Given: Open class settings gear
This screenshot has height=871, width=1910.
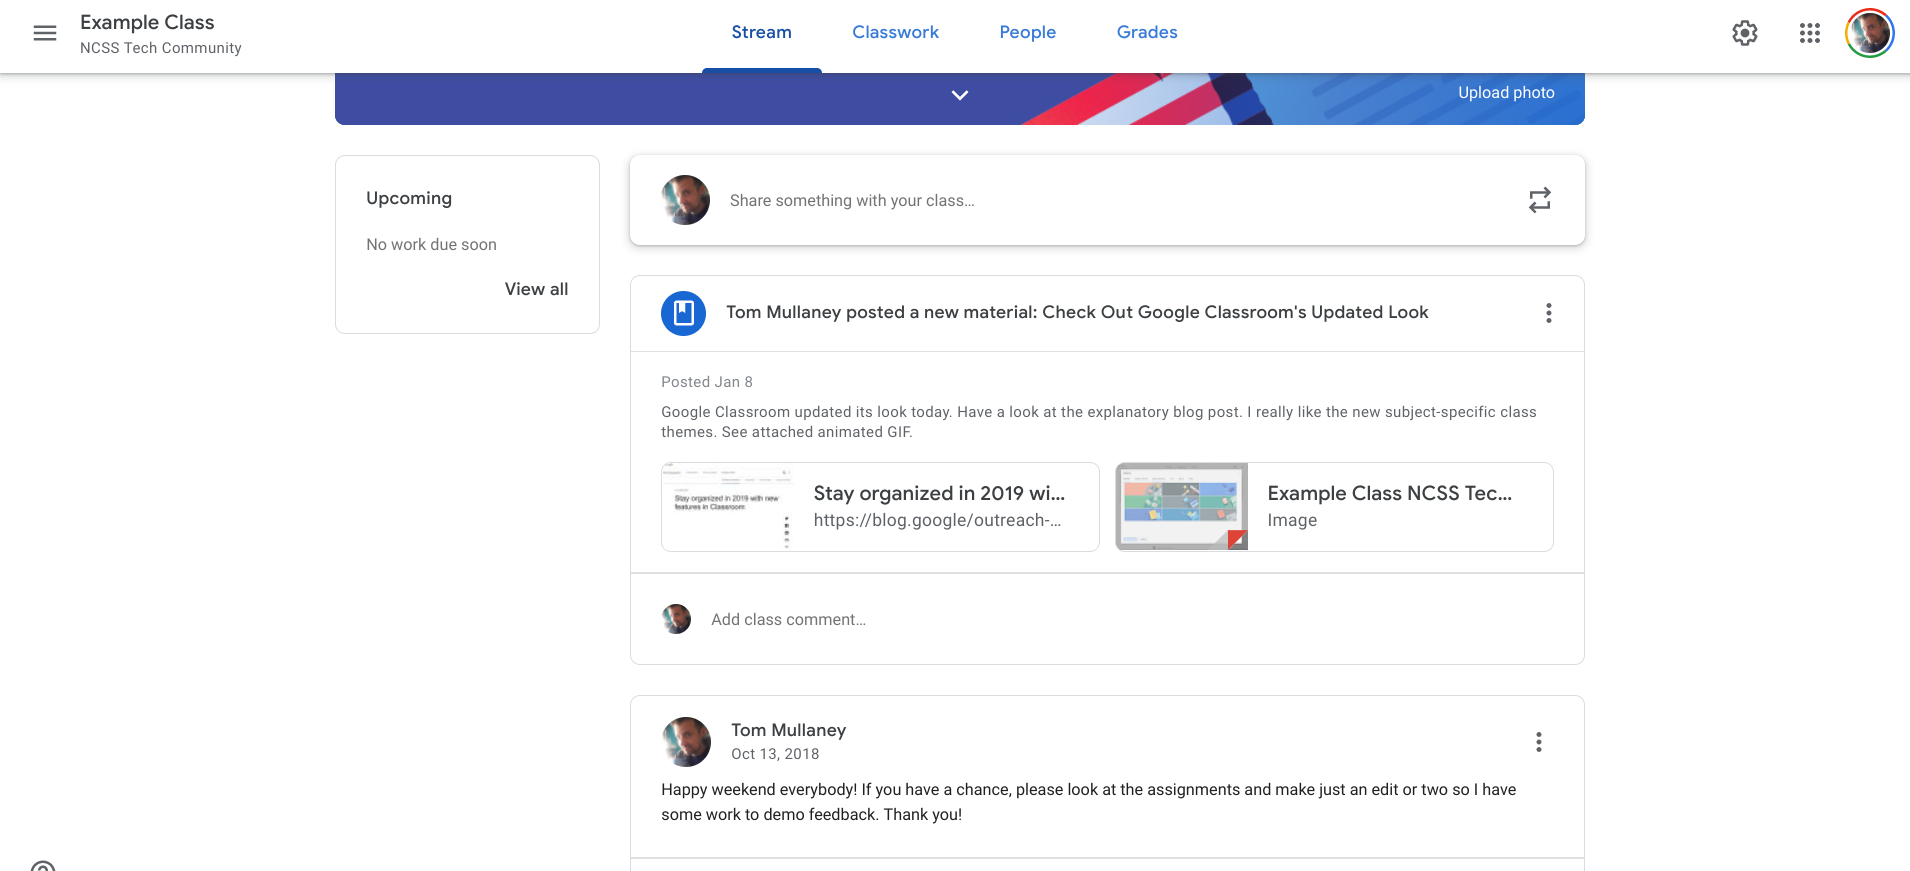Looking at the screenshot, I should click(1745, 33).
